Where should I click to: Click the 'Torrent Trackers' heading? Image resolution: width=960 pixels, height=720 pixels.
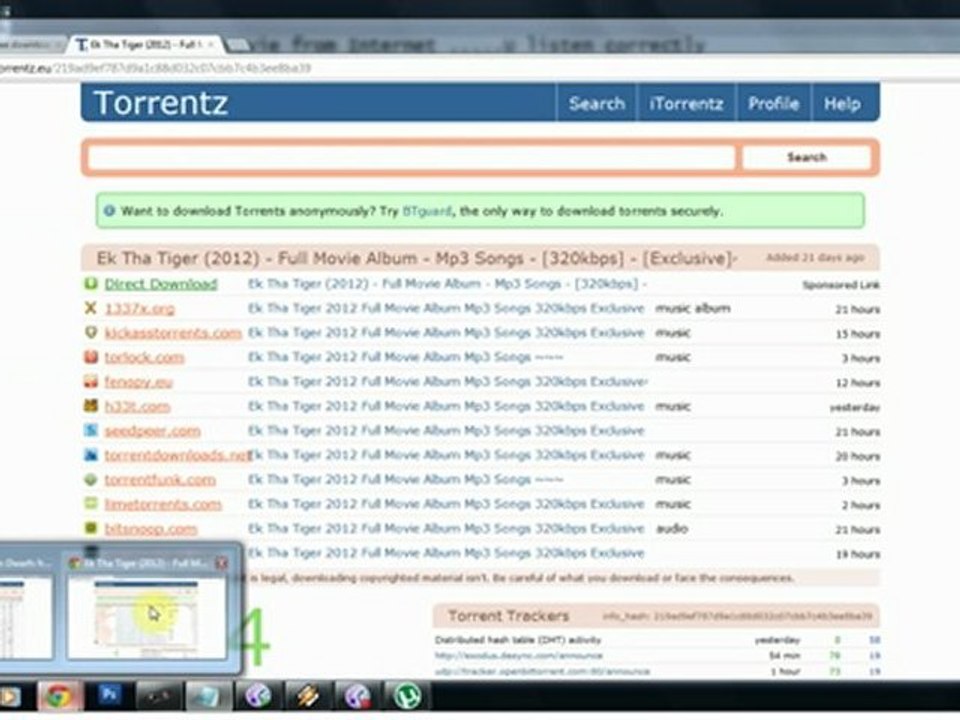click(509, 616)
